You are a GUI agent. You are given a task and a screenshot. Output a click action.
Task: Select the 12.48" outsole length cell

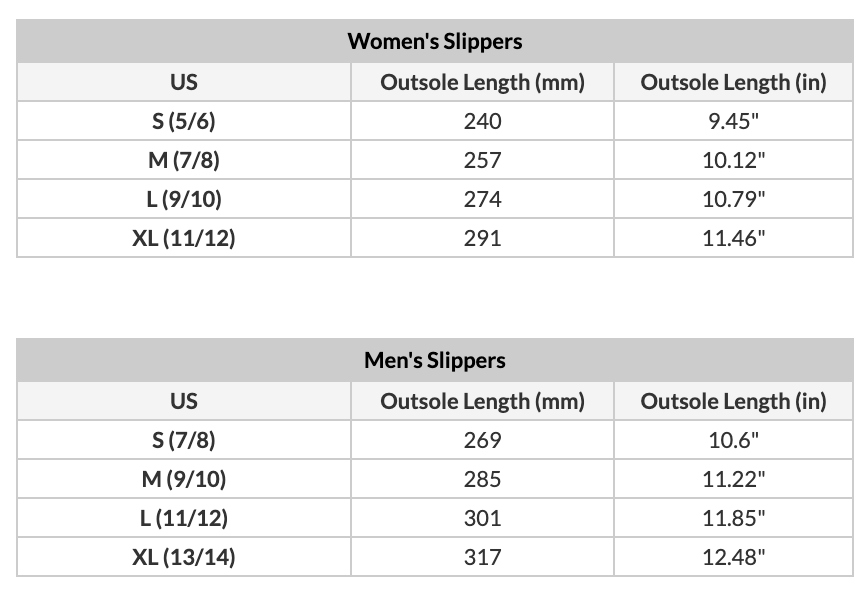click(733, 557)
